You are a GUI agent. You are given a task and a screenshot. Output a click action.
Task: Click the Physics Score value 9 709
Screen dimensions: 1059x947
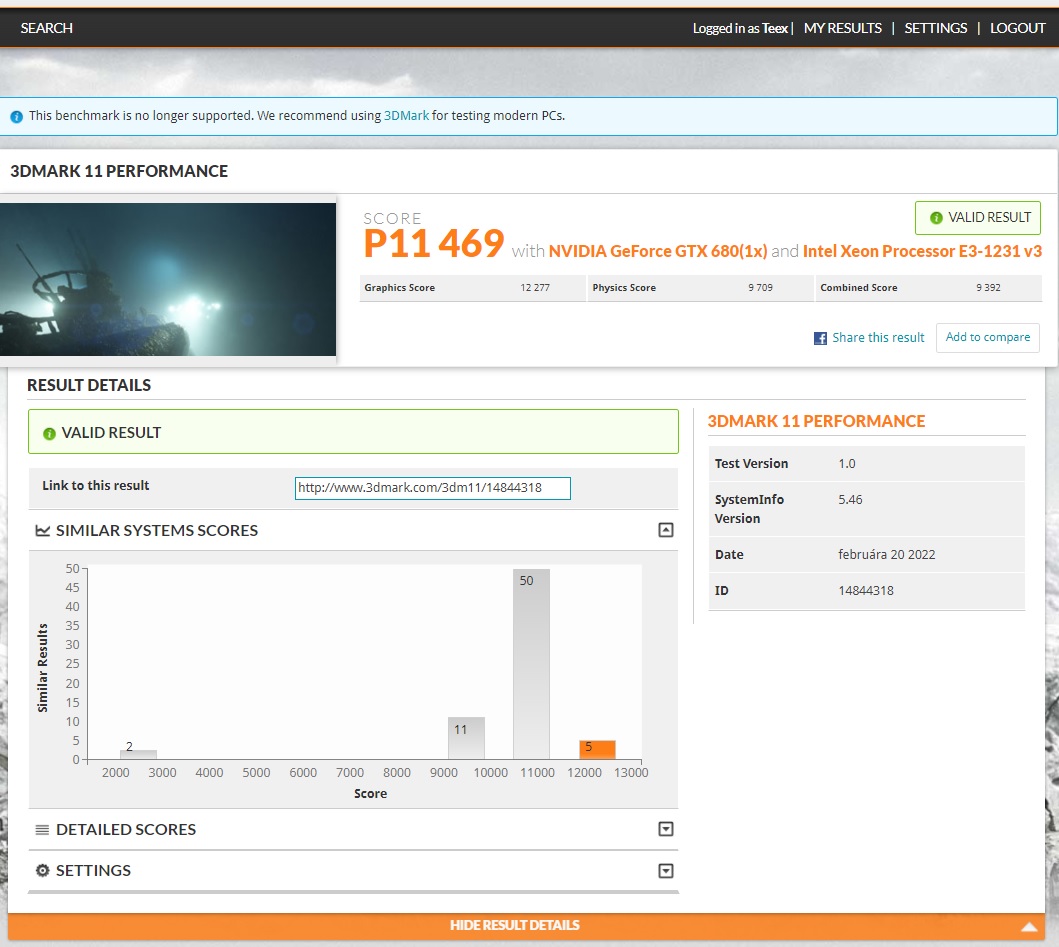(760, 288)
